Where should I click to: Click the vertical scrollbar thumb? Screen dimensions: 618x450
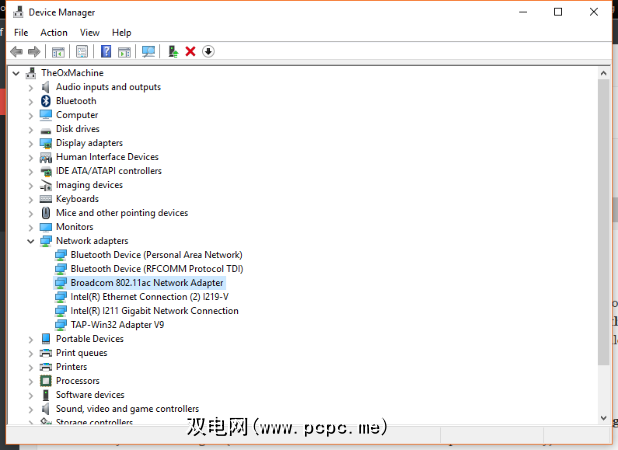point(603,221)
